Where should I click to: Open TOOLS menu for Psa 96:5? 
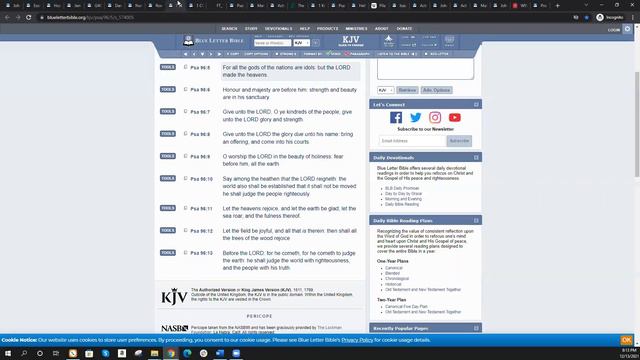coord(168,67)
